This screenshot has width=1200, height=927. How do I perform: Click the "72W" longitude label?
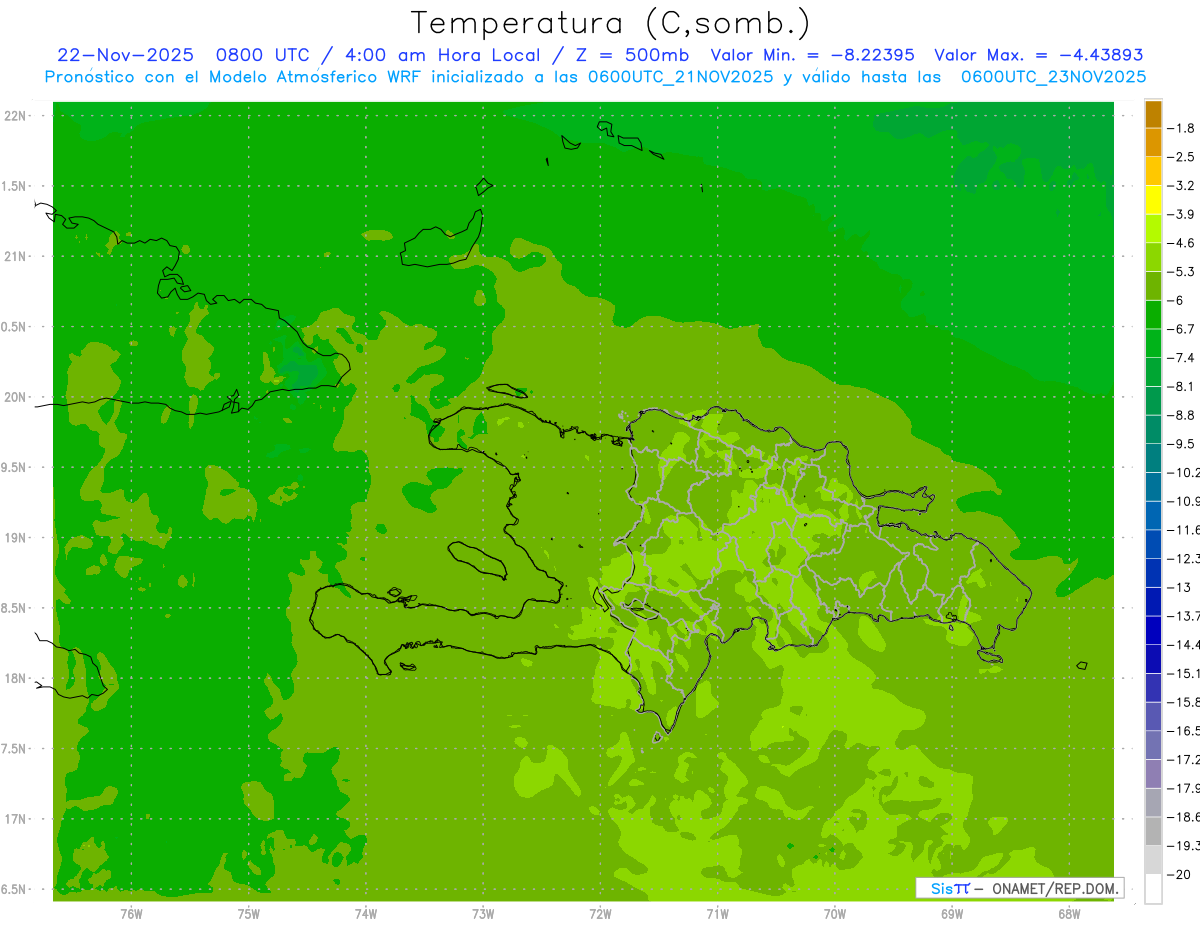pyautogui.click(x=600, y=913)
